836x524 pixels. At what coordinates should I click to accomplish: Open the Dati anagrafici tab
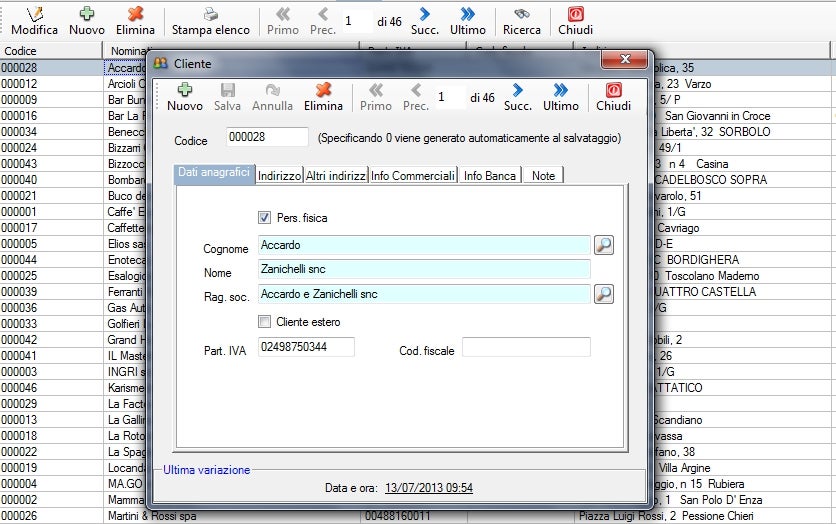point(214,173)
